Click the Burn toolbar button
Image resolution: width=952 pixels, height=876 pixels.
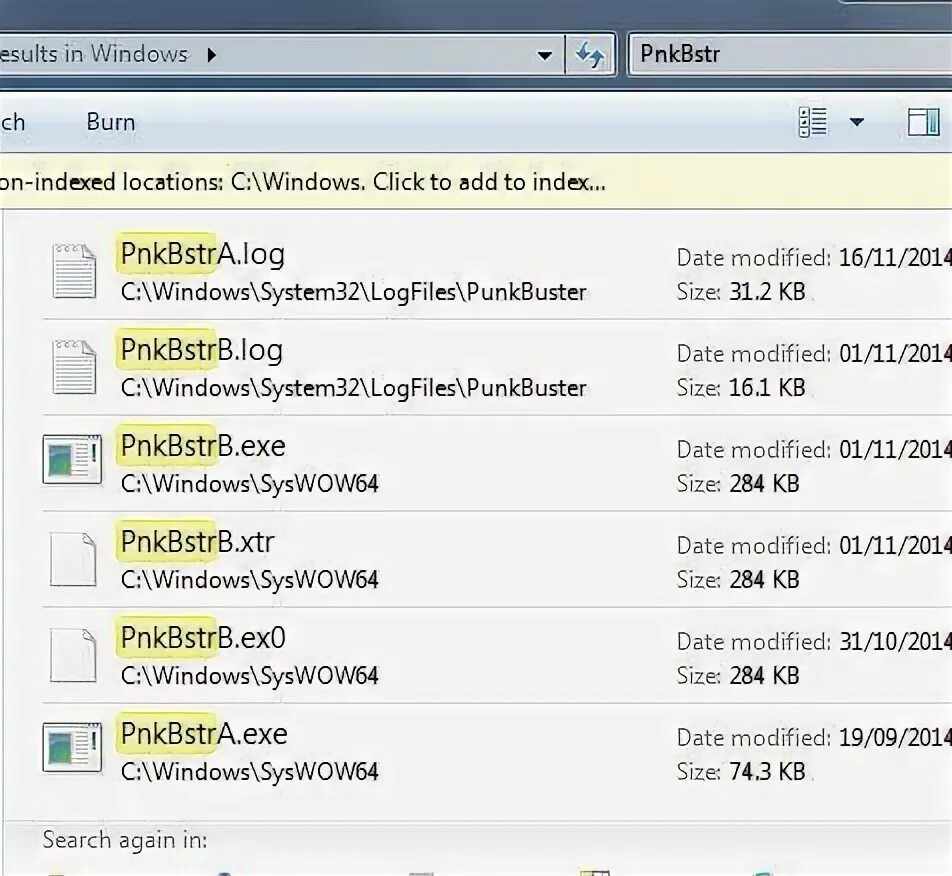pos(110,122)
